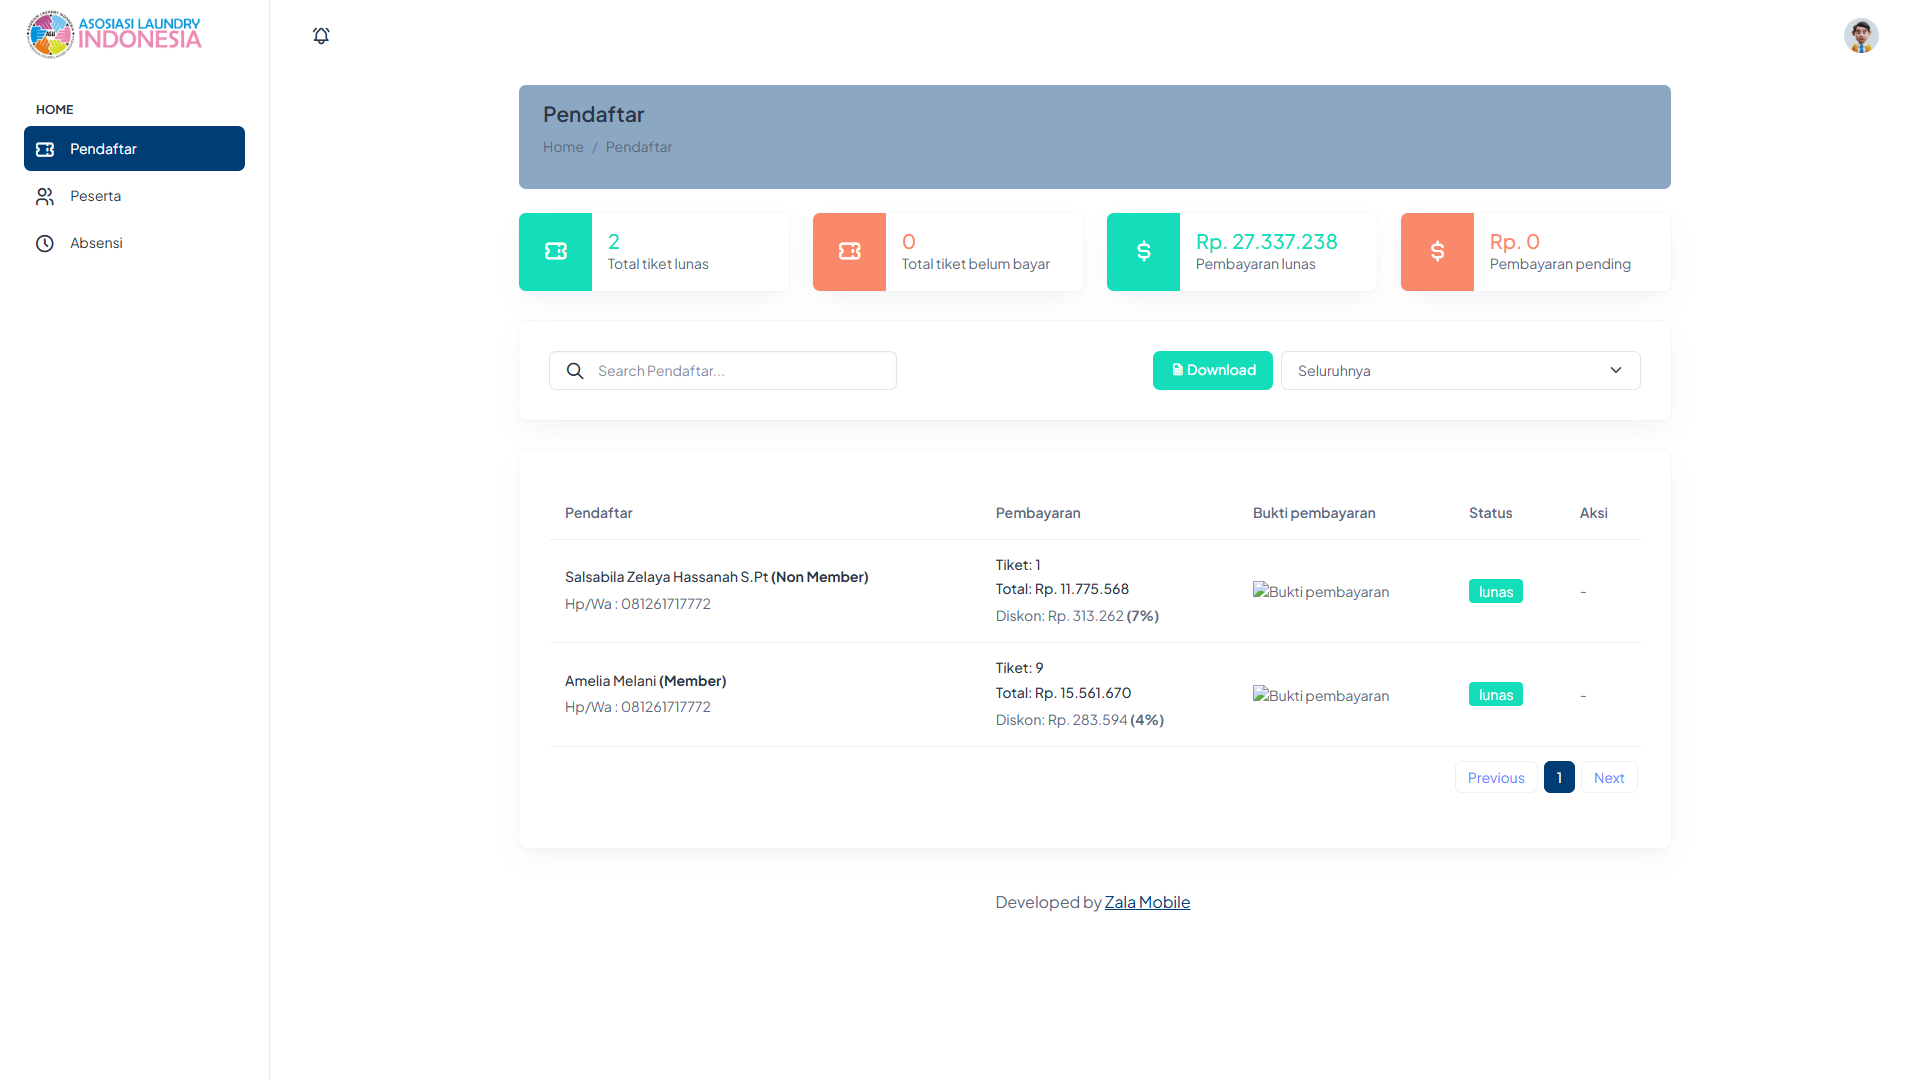Select page 1 in pagination
This screenshot has width=1920, height=1080.
tap(1559, 778)
